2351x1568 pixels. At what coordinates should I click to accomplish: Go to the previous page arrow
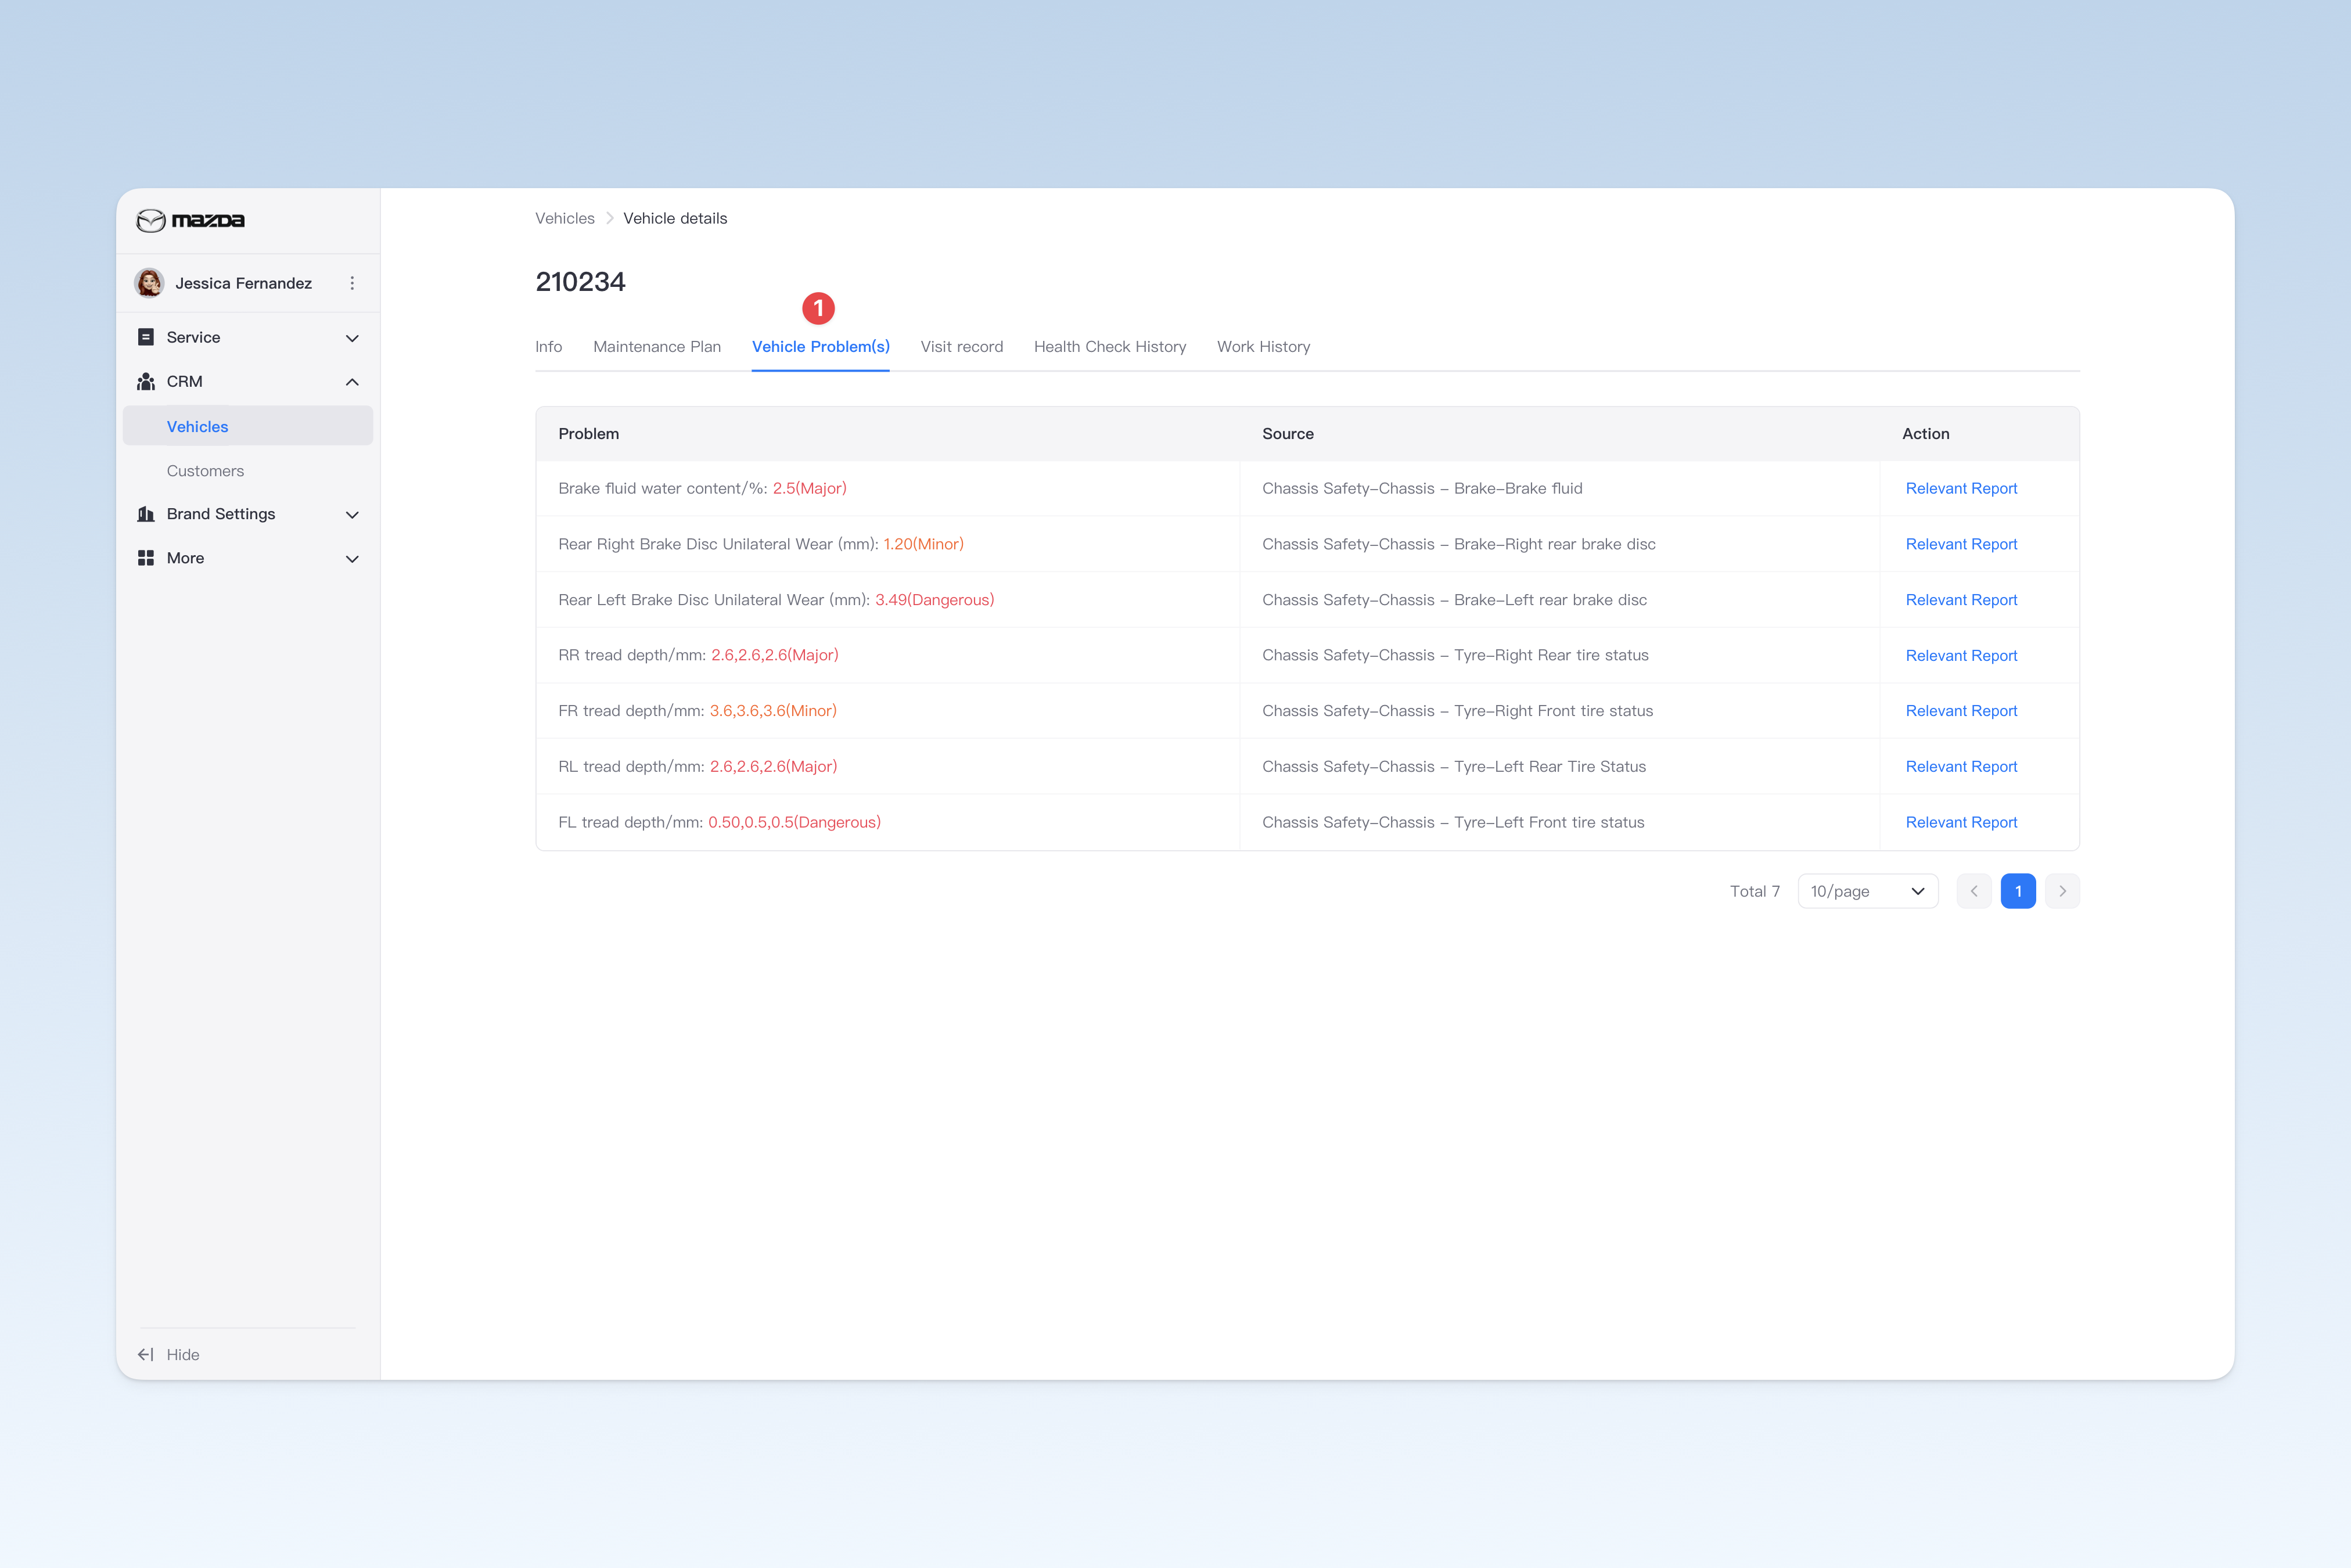(x=1974, y=891)
